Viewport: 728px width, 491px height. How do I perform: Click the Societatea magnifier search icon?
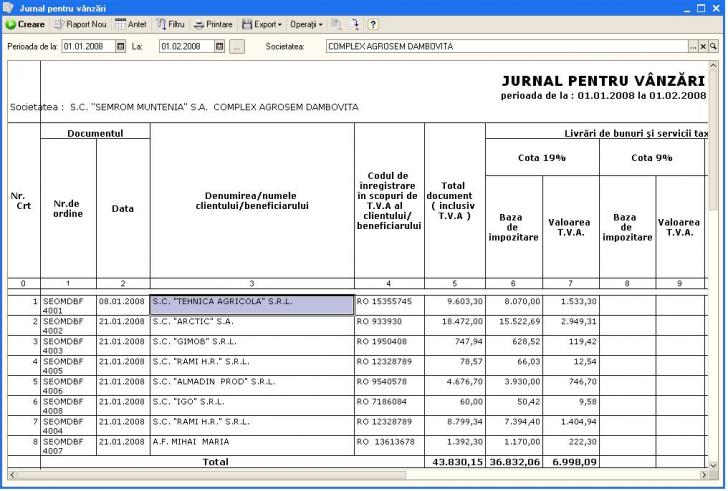(713, 46)
